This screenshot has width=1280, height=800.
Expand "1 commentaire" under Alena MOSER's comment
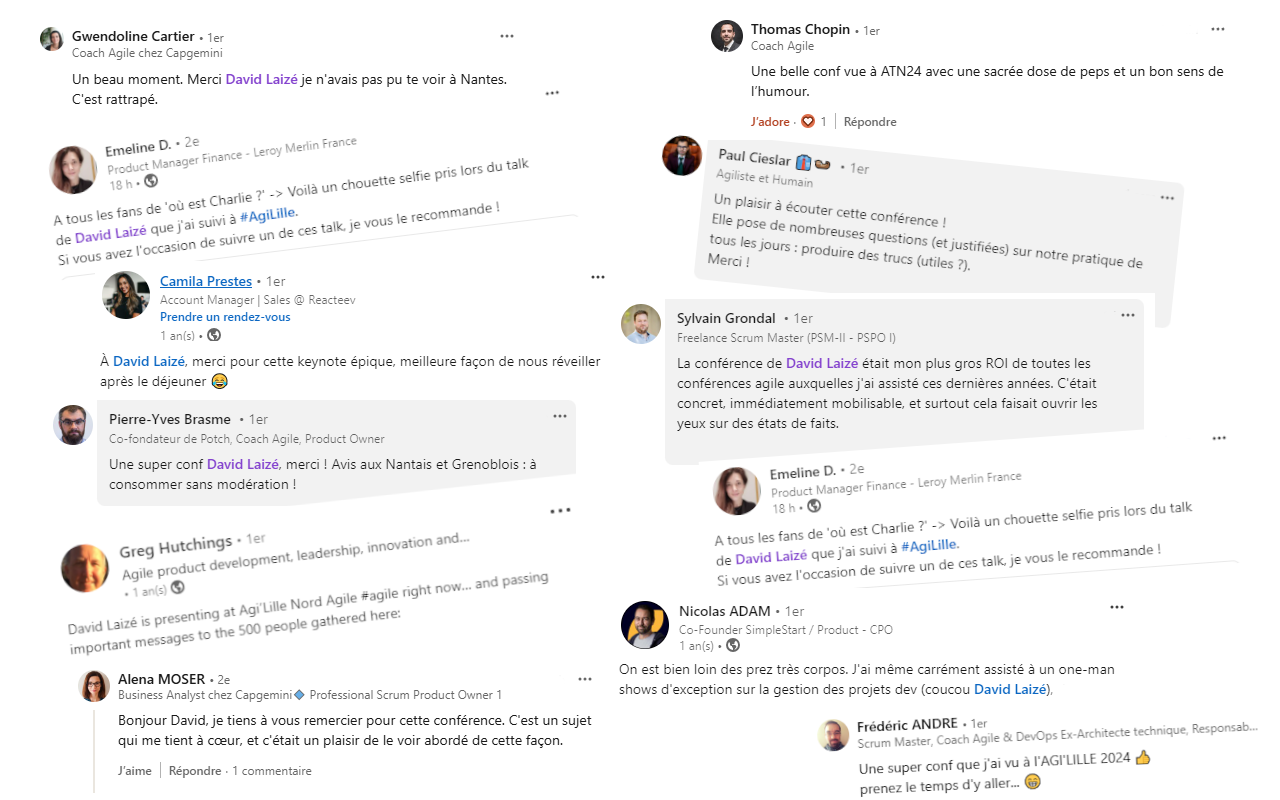coord(272,770)
